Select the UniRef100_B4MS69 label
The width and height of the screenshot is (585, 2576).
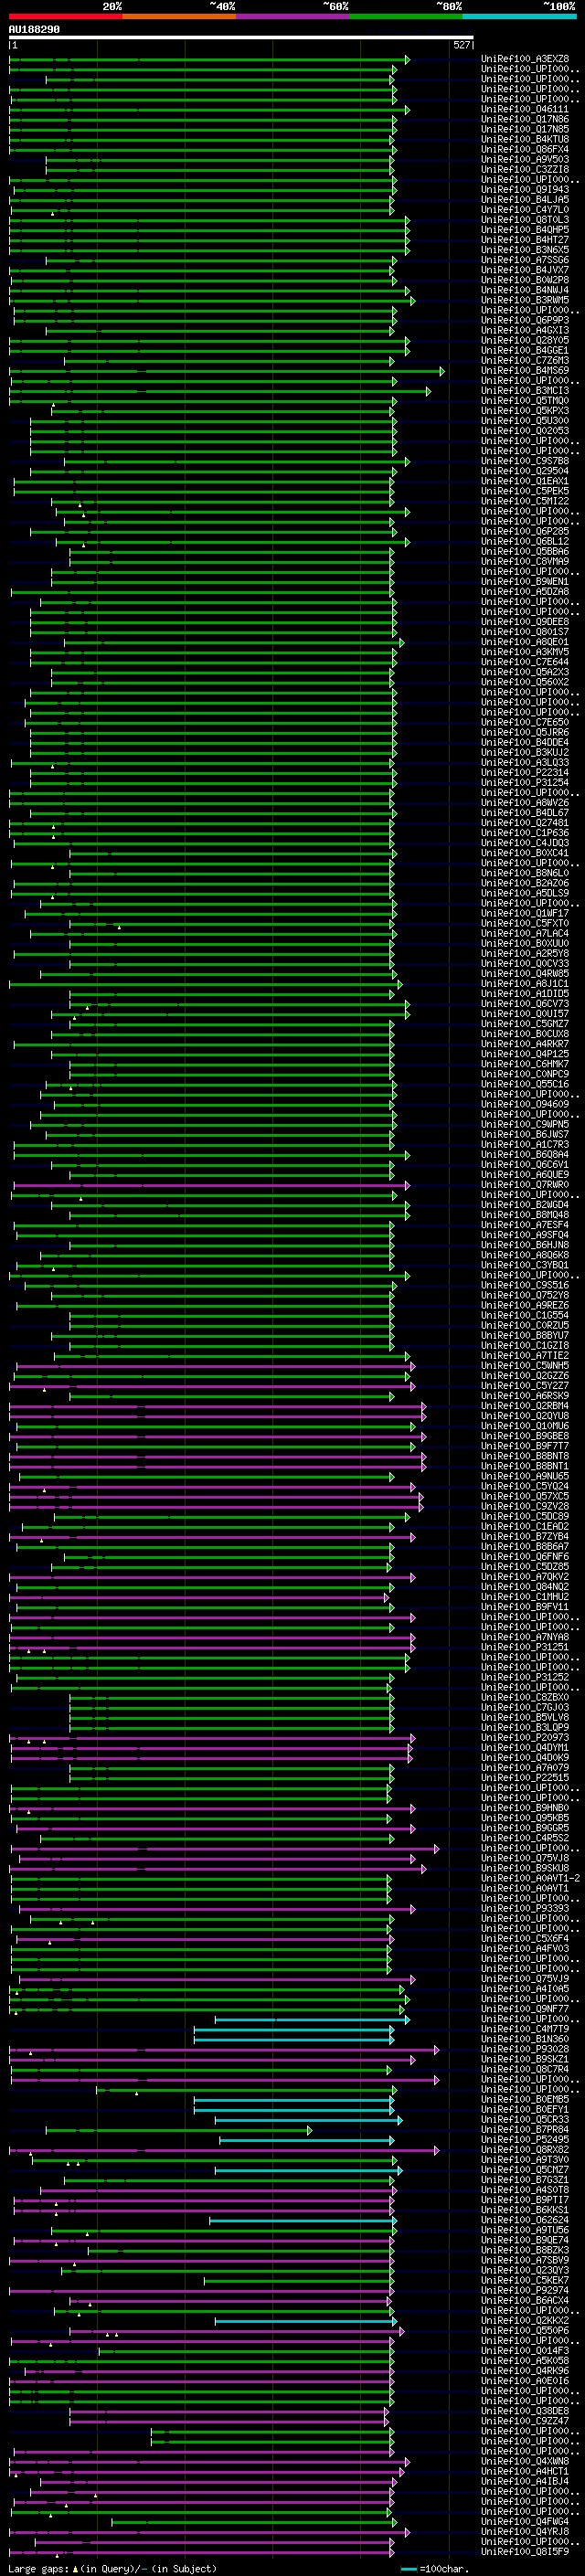click(x=525, y=371)
